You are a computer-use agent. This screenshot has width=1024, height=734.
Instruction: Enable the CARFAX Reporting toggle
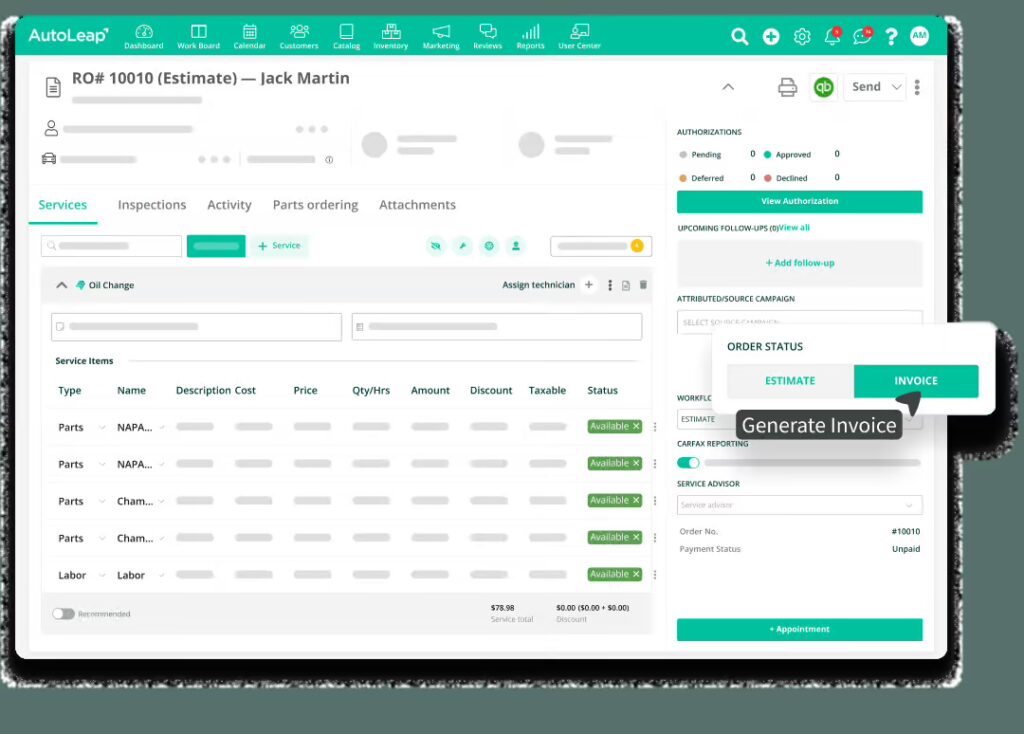click(687, 462)
